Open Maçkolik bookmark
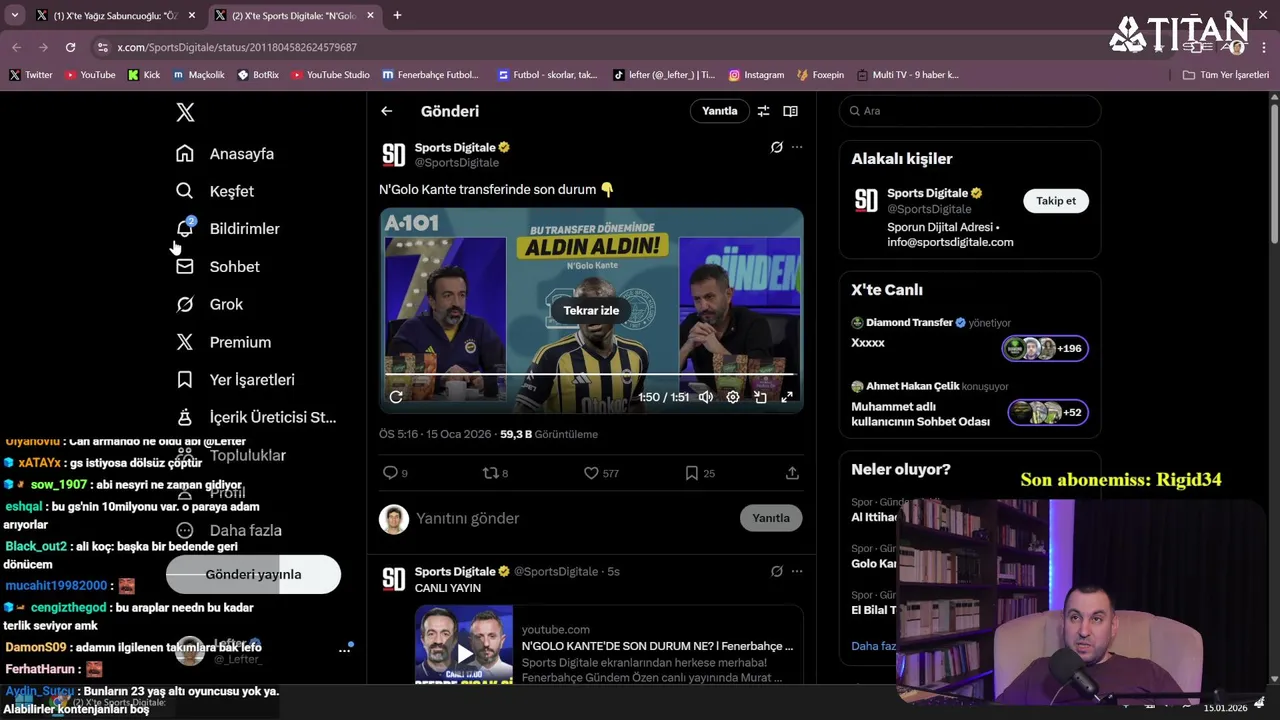The image size is (1280, 720). (199, 75)
